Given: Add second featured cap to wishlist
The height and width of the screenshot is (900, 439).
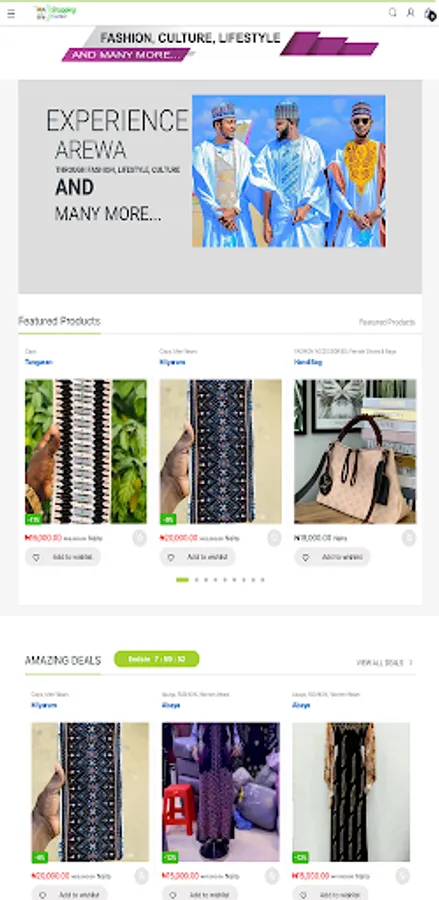Looking at the screenshot, I should pyautogui.click(x=197, y=557).
